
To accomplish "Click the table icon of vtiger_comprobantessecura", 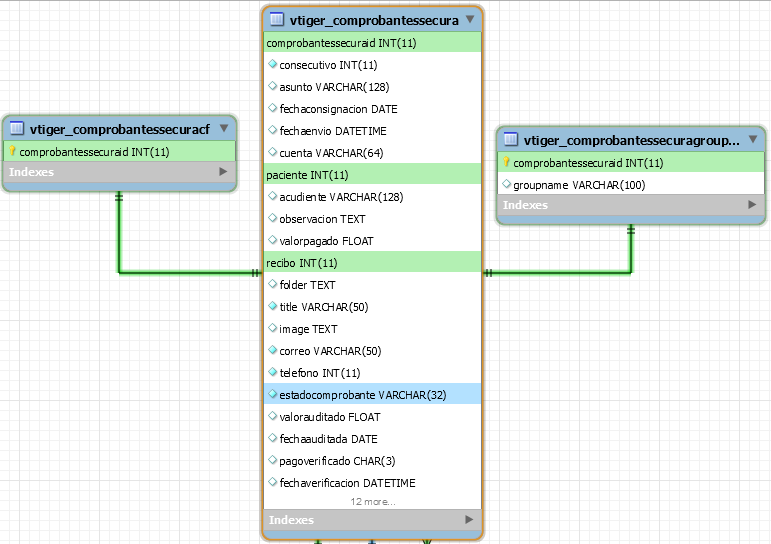I will (x=277, y=19).
